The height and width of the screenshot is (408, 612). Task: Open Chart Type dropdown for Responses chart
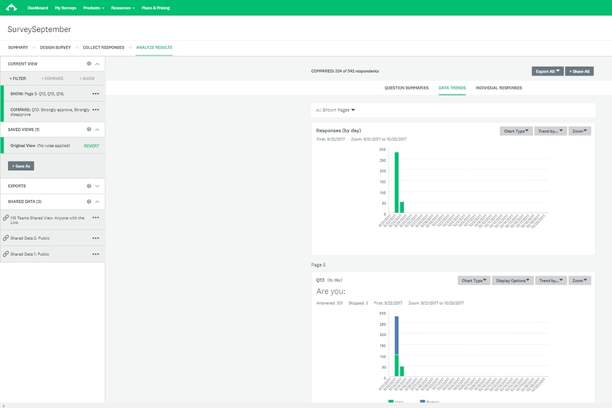(516, 131)
